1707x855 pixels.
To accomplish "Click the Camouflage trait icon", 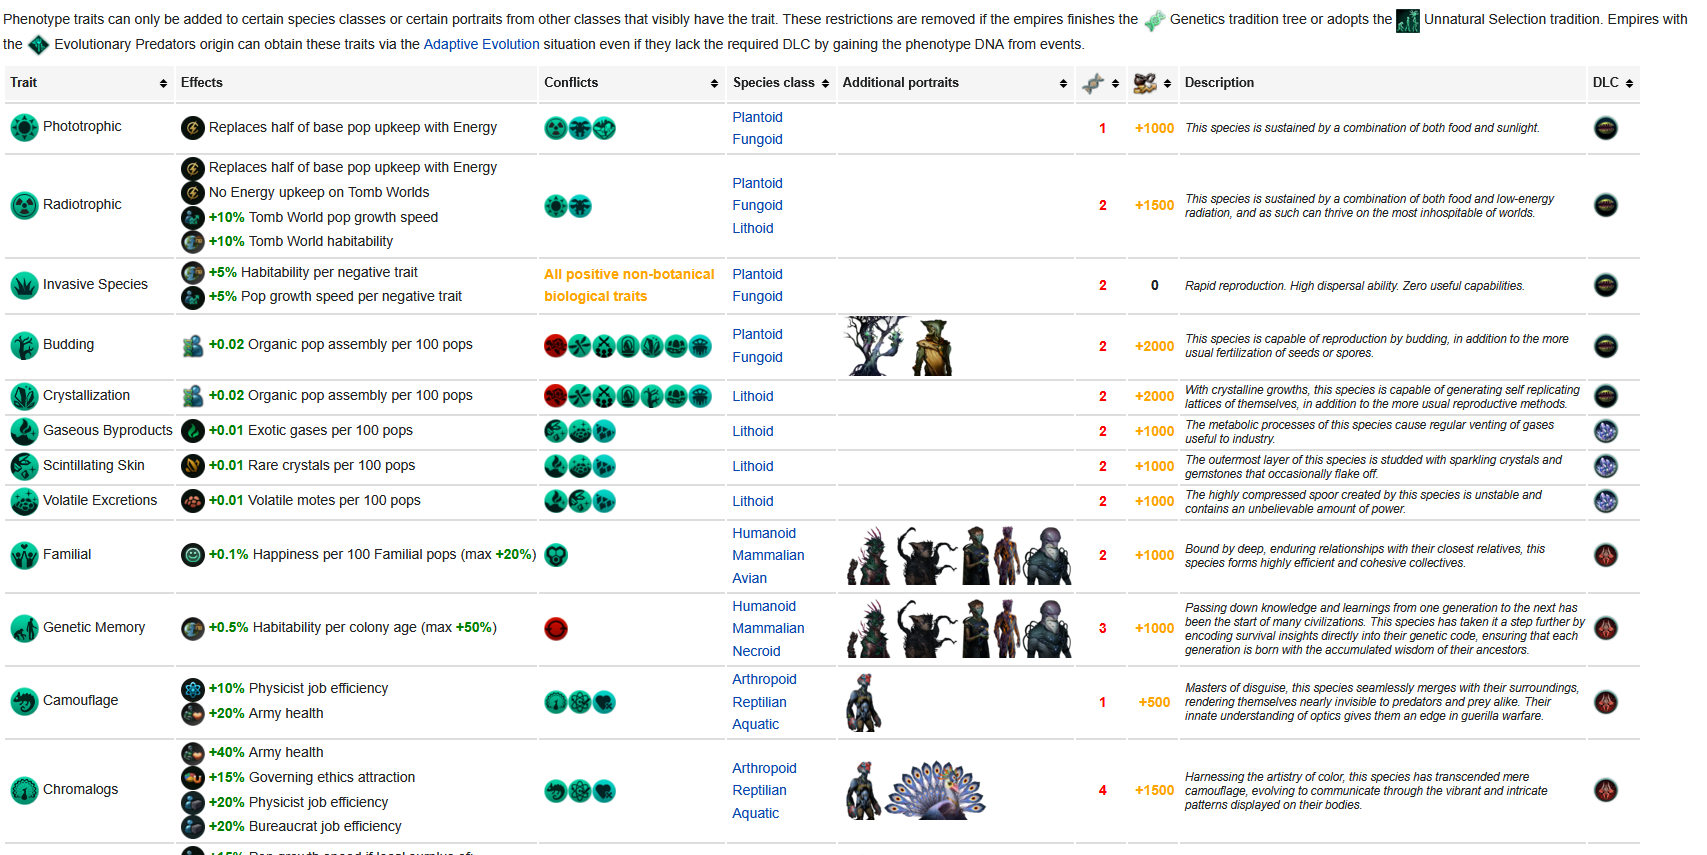I will click(24, 701).
